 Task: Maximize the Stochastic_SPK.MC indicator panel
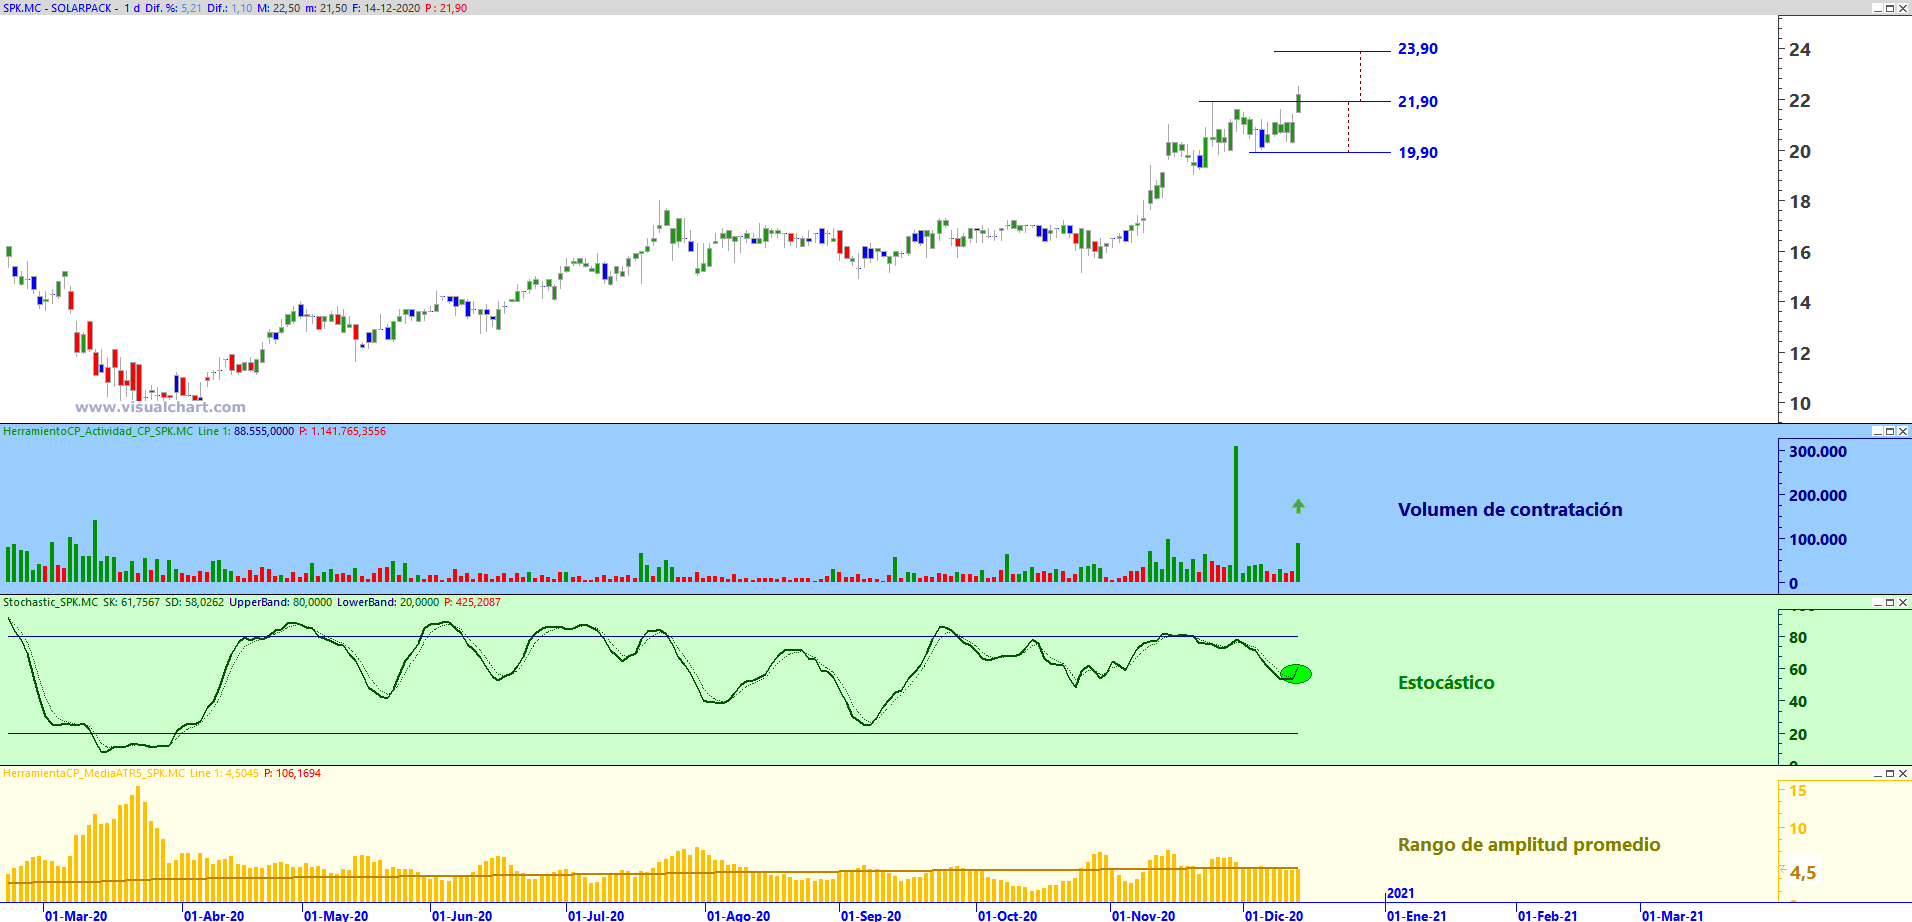1890,602
